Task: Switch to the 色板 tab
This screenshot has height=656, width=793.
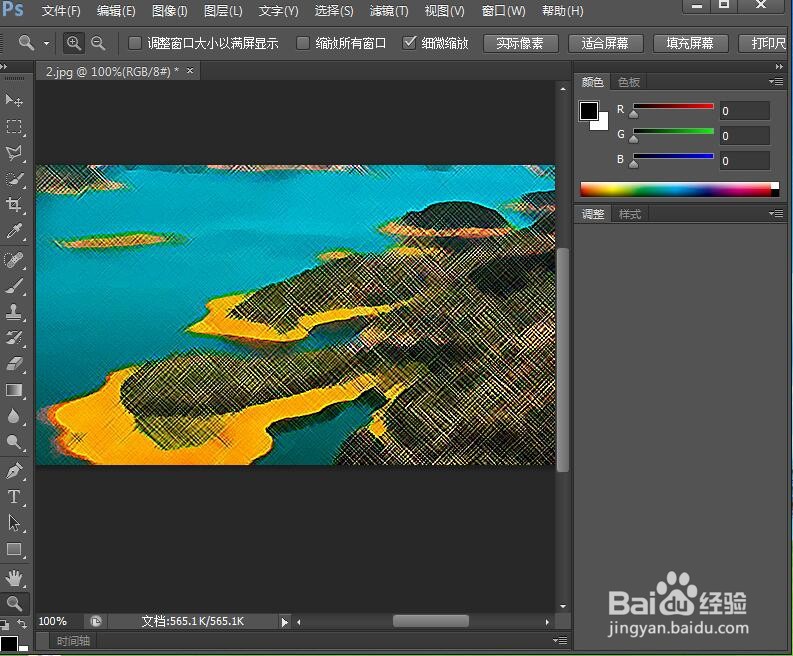Action: coord(629,82)
